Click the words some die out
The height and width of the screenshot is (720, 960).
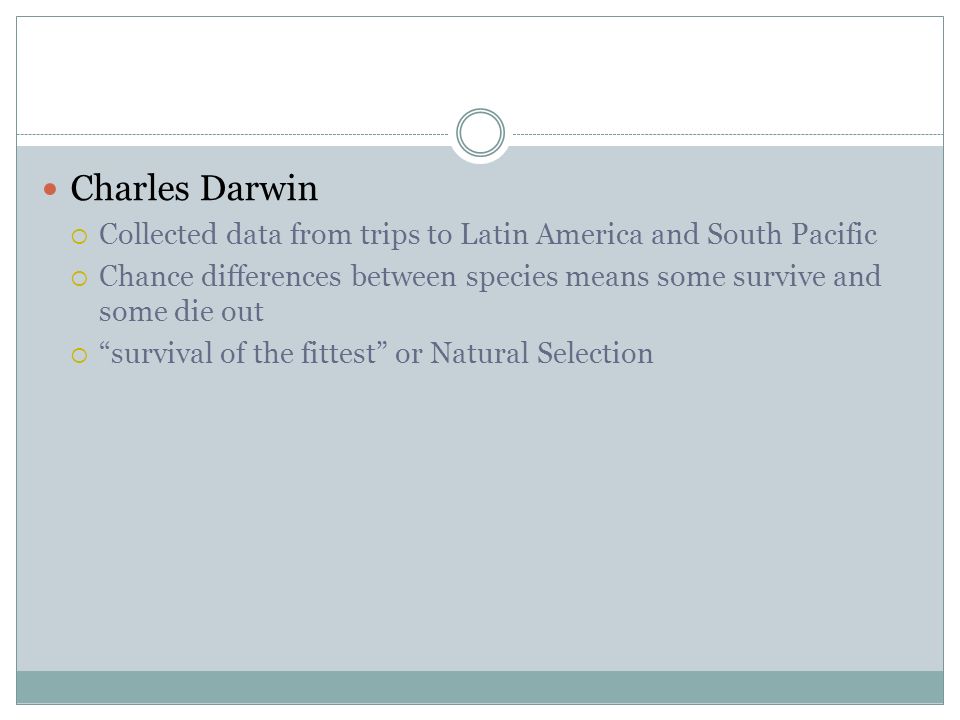(x=181, y=312)
